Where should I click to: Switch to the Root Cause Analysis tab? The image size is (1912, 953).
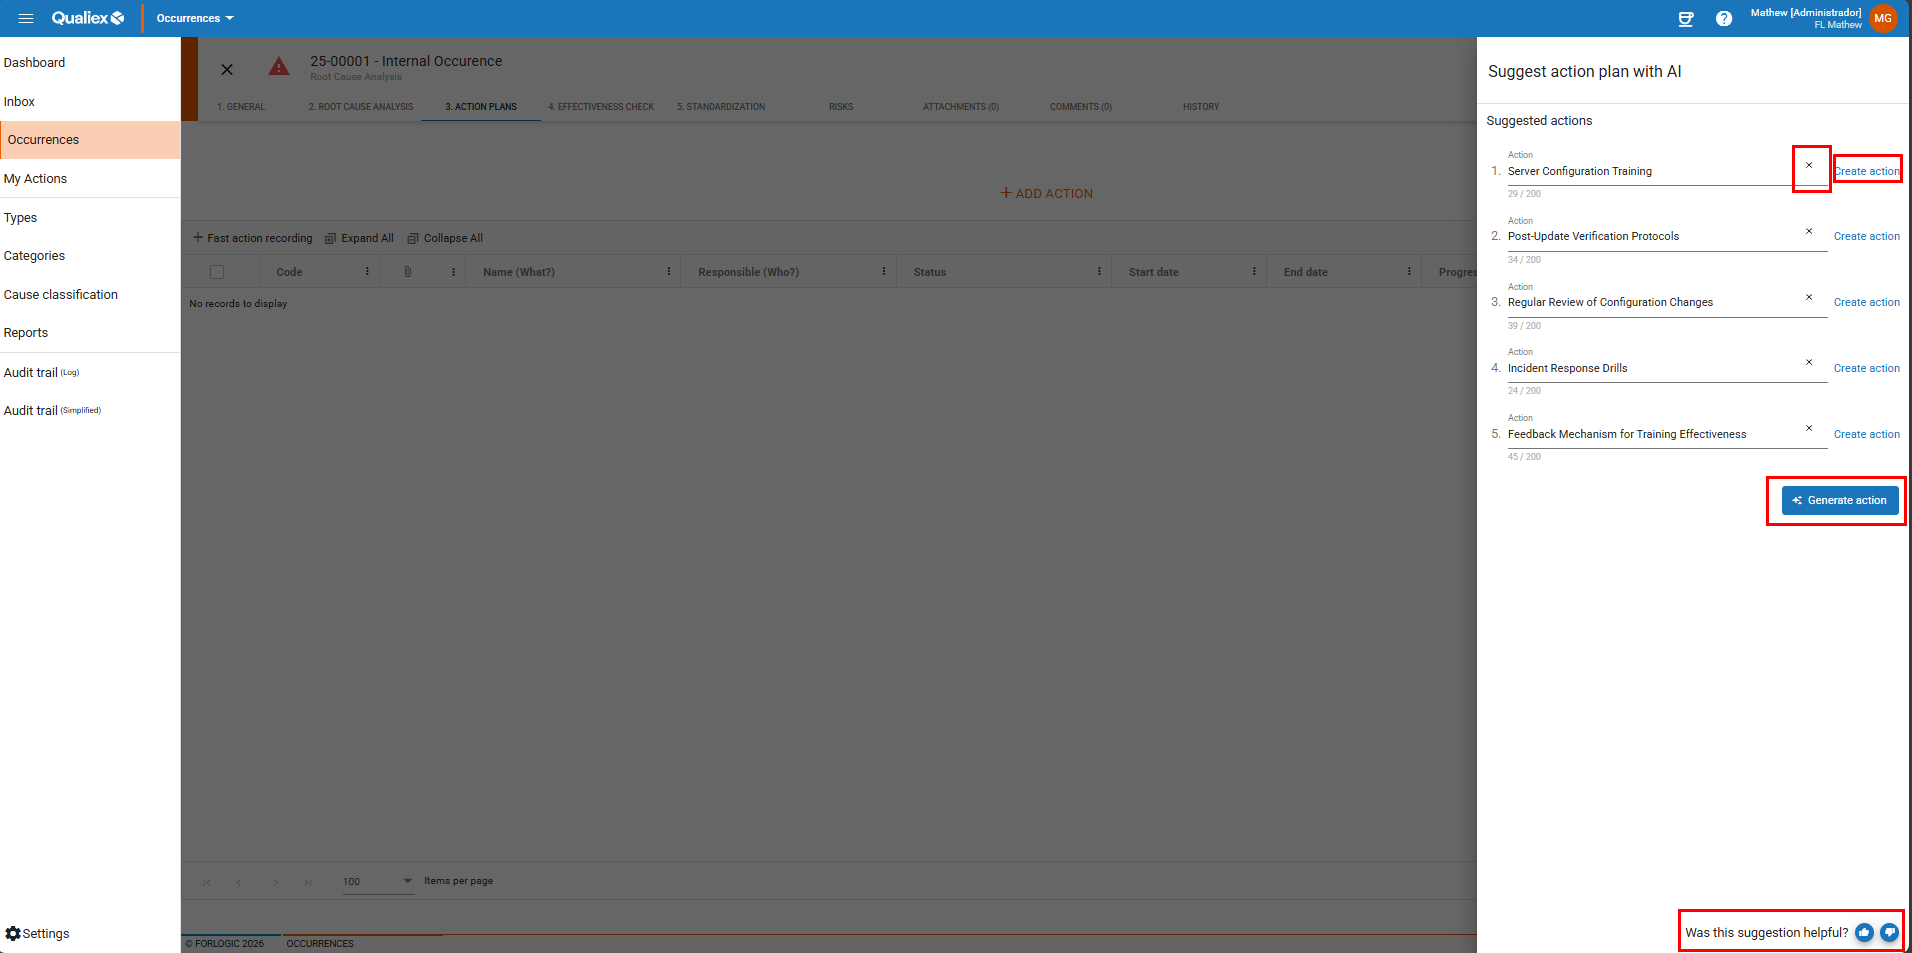(361, 107)
